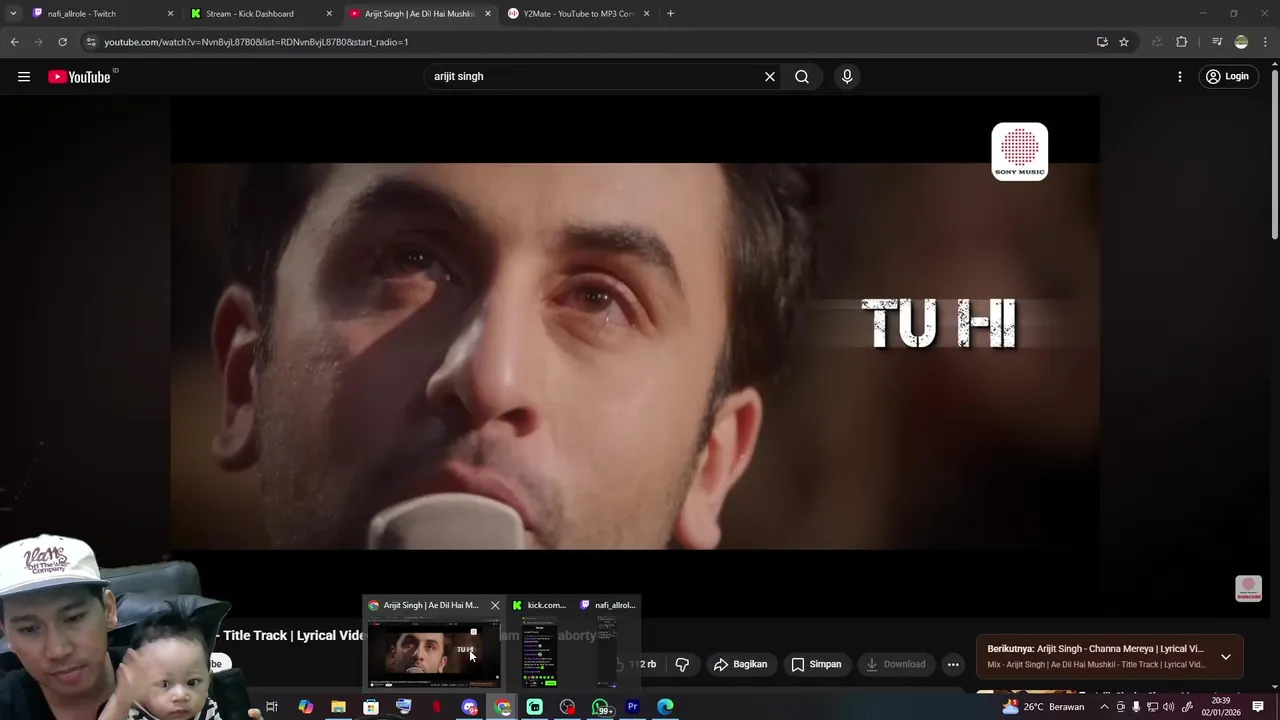The image size is (1280, 720).
Task: Switch to the Stream - Kick Dashboard tab
Action: click(x=262, y=14)
